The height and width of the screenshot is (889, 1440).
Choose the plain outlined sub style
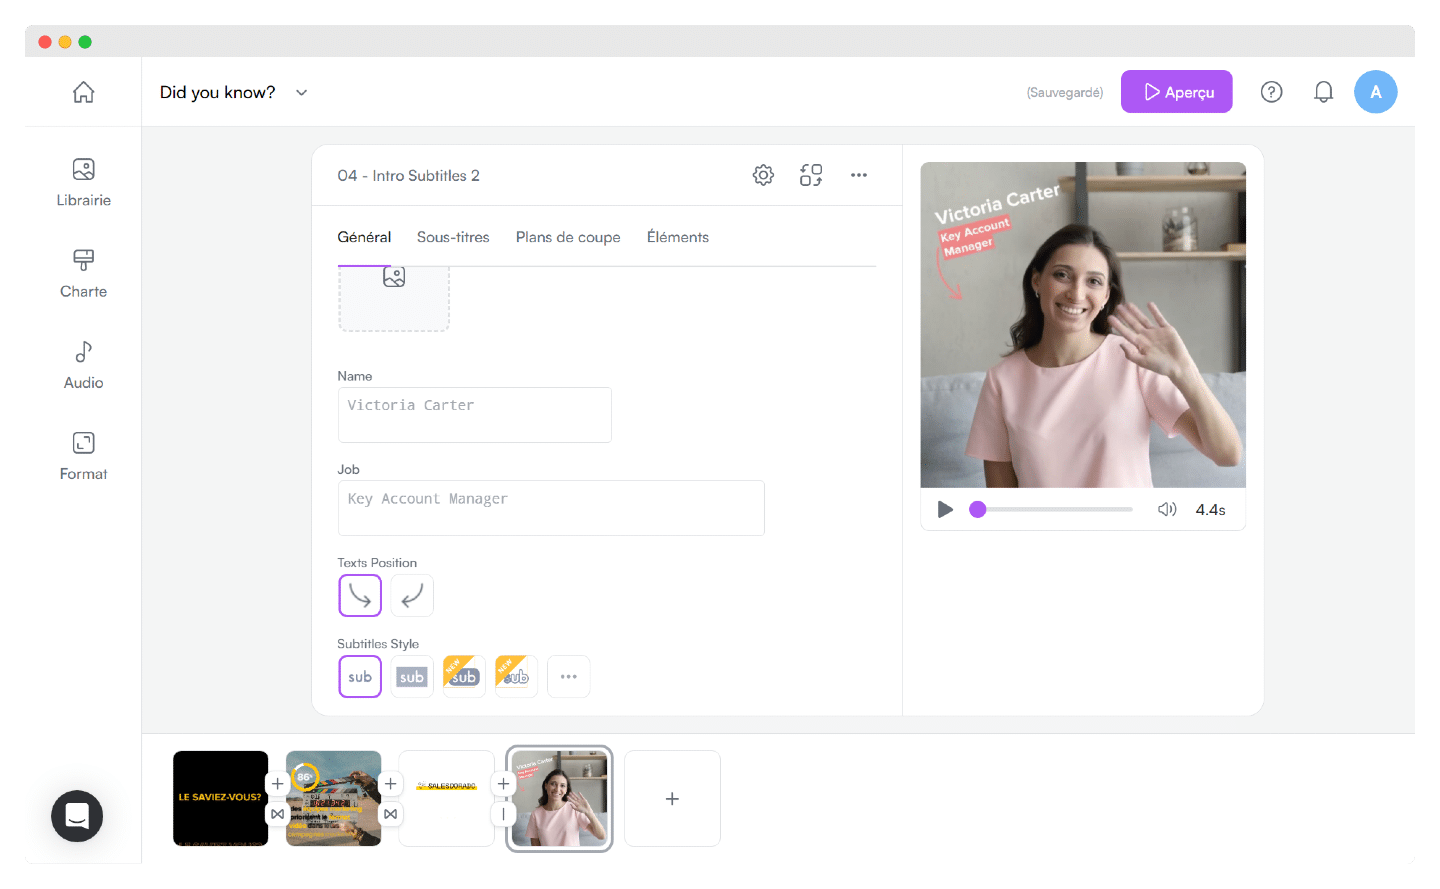(360, 677)
